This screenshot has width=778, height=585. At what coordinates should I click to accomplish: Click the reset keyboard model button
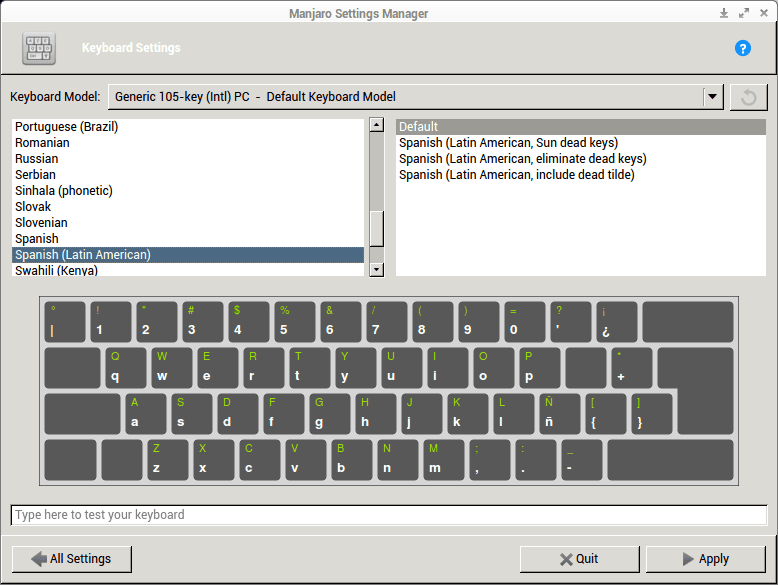748,97
